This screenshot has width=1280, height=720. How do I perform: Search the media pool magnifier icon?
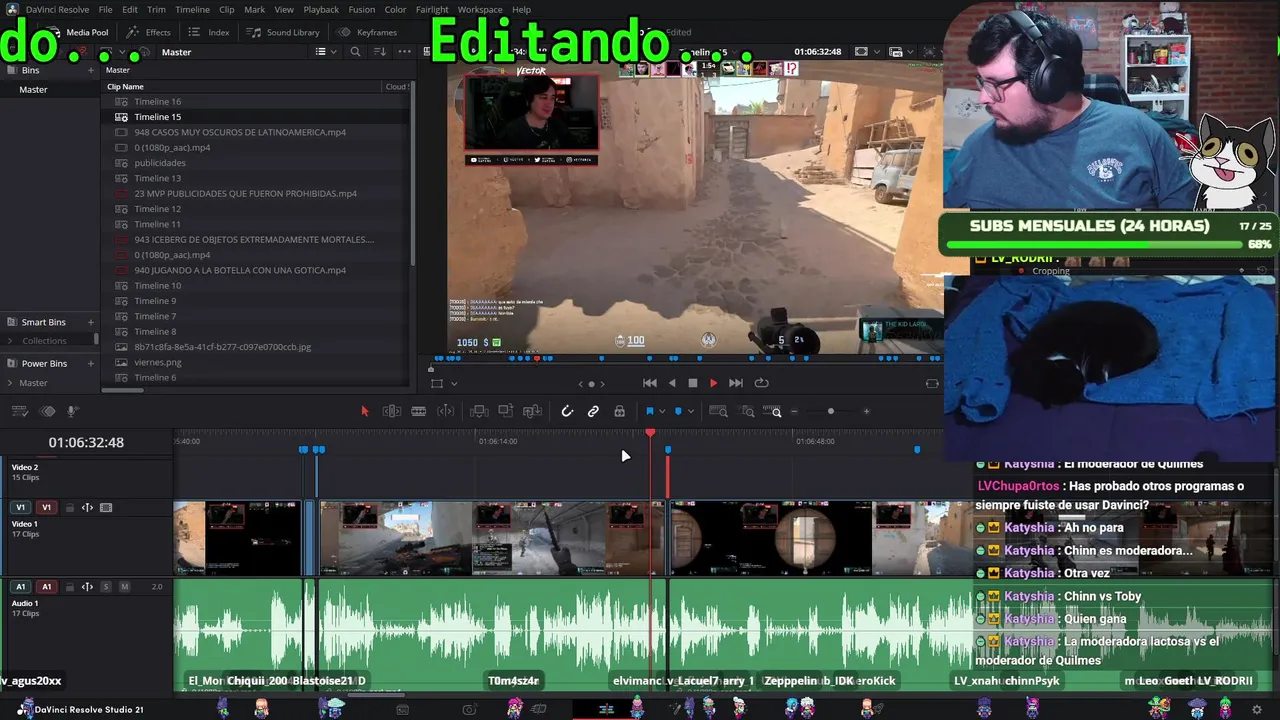pos(355,52)
